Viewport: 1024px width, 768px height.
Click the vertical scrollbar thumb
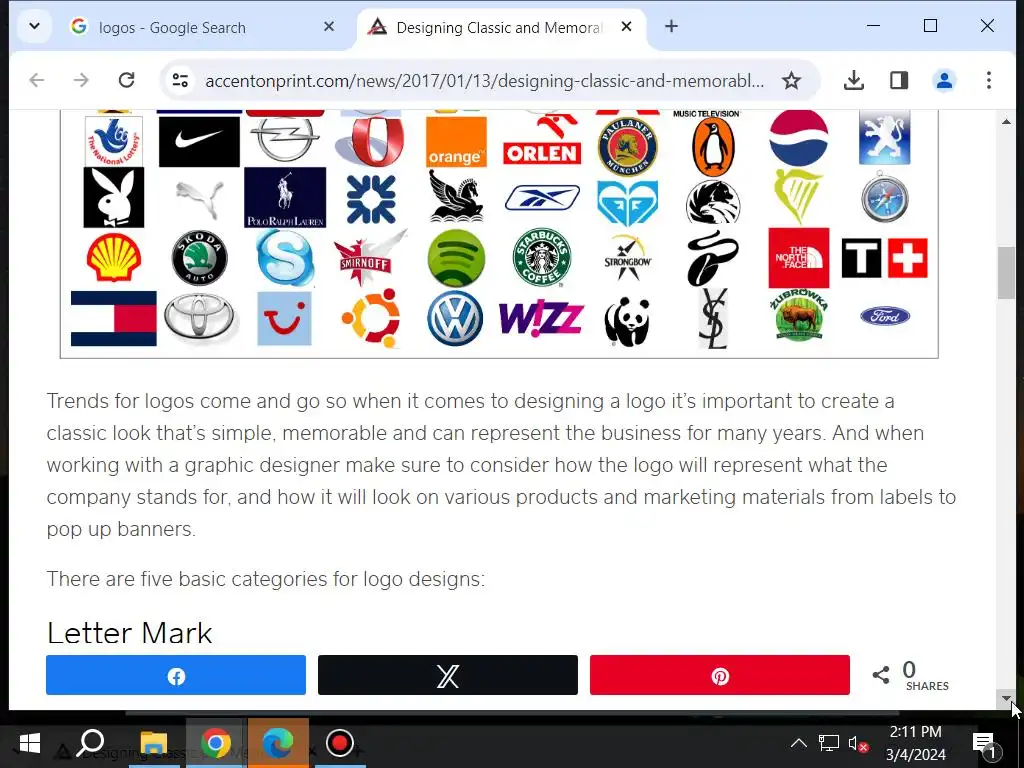(x=1006, y=273)
